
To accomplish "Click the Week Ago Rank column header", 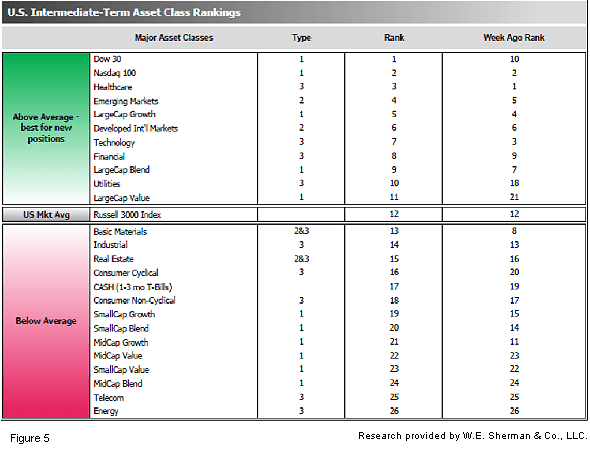I will 514,38.
